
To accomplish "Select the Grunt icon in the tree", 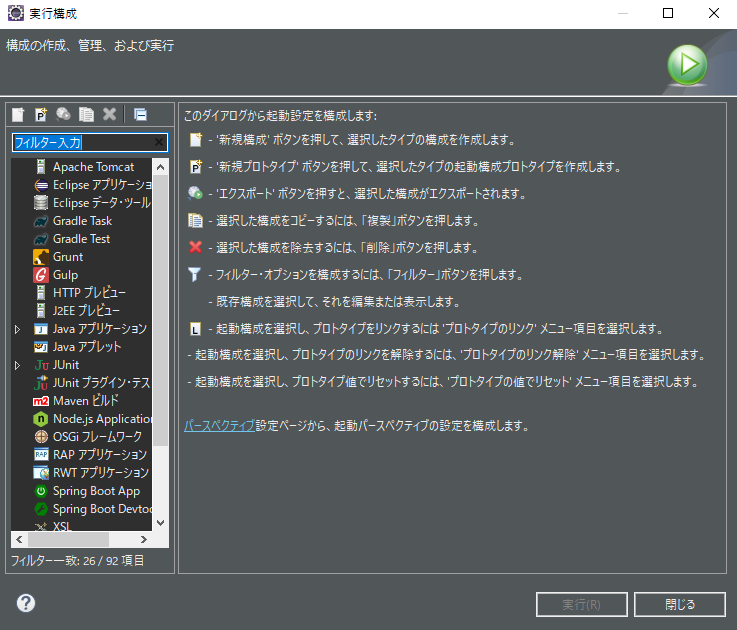I will (41, 257).
